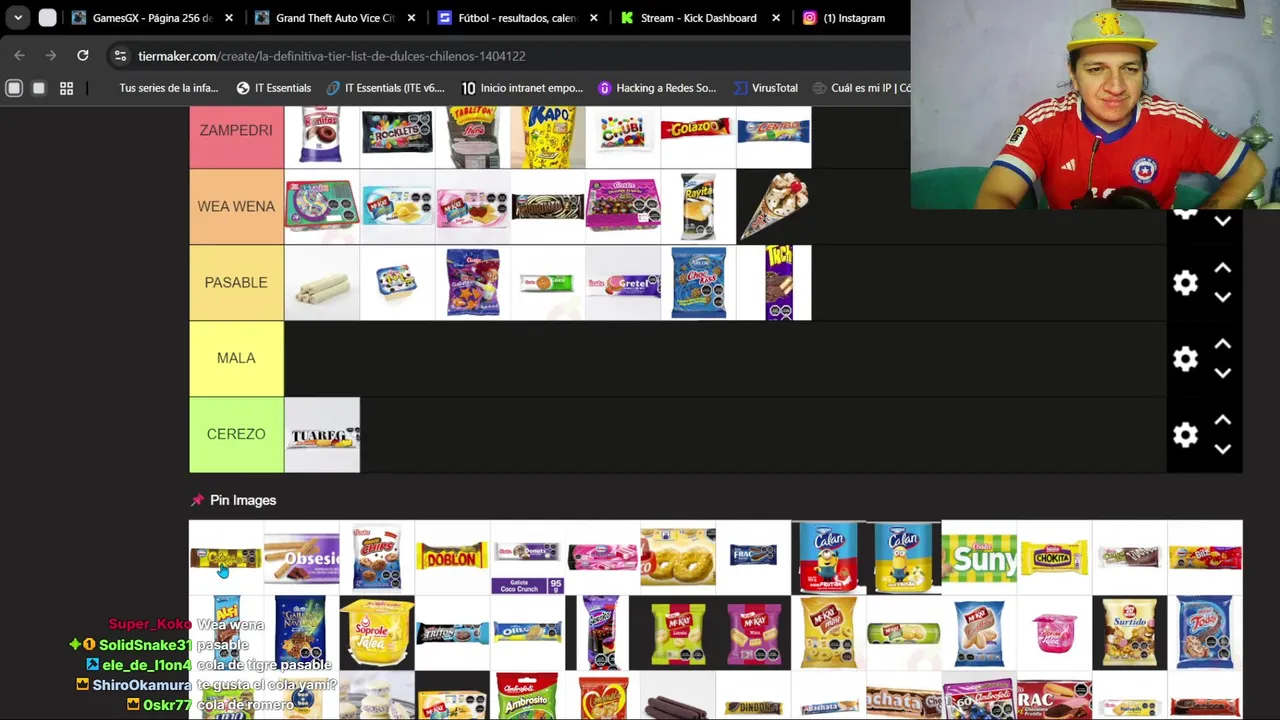Move PASABLE tier up
The image size is (1280, 720).
click(x=1222, y=268)
